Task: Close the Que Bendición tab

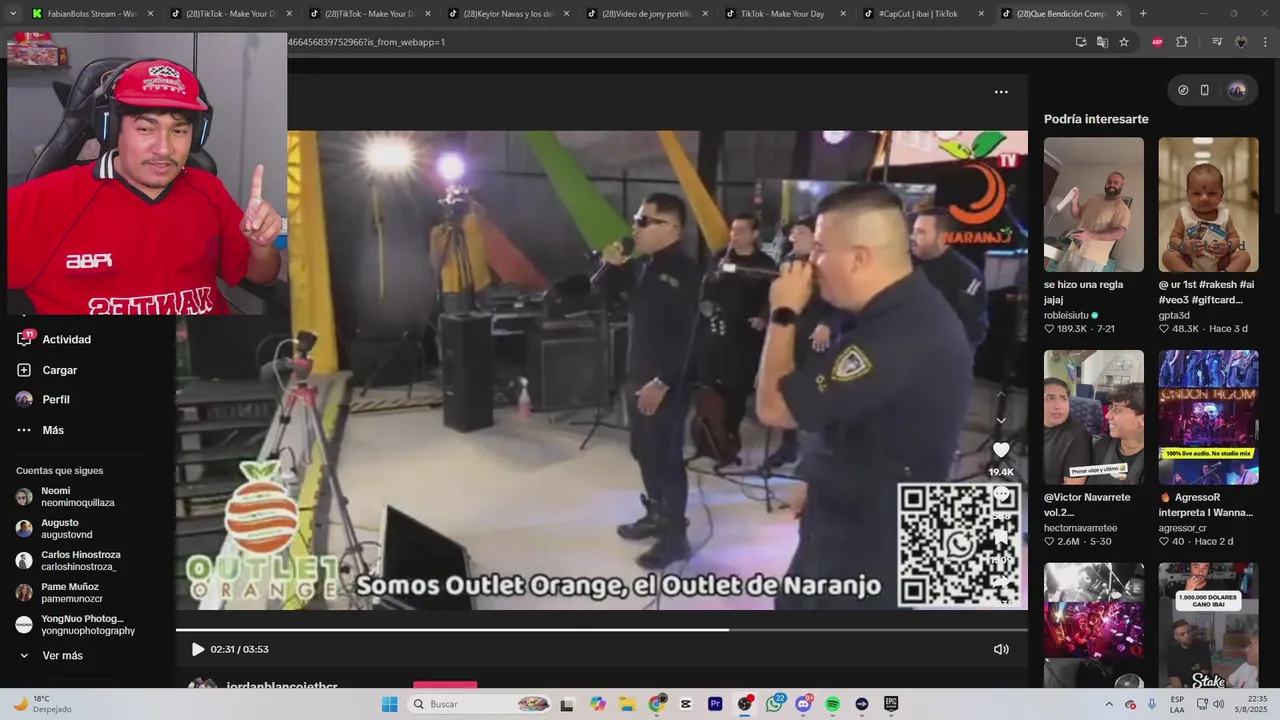Action: coord(1119,14)
